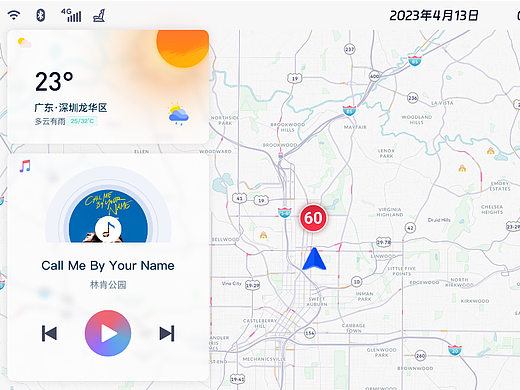Image resolution: width=520 pixels, height=390 pixels.
Task: Select the NORTH KIRKWOOD map label
Action: (459, 282)
